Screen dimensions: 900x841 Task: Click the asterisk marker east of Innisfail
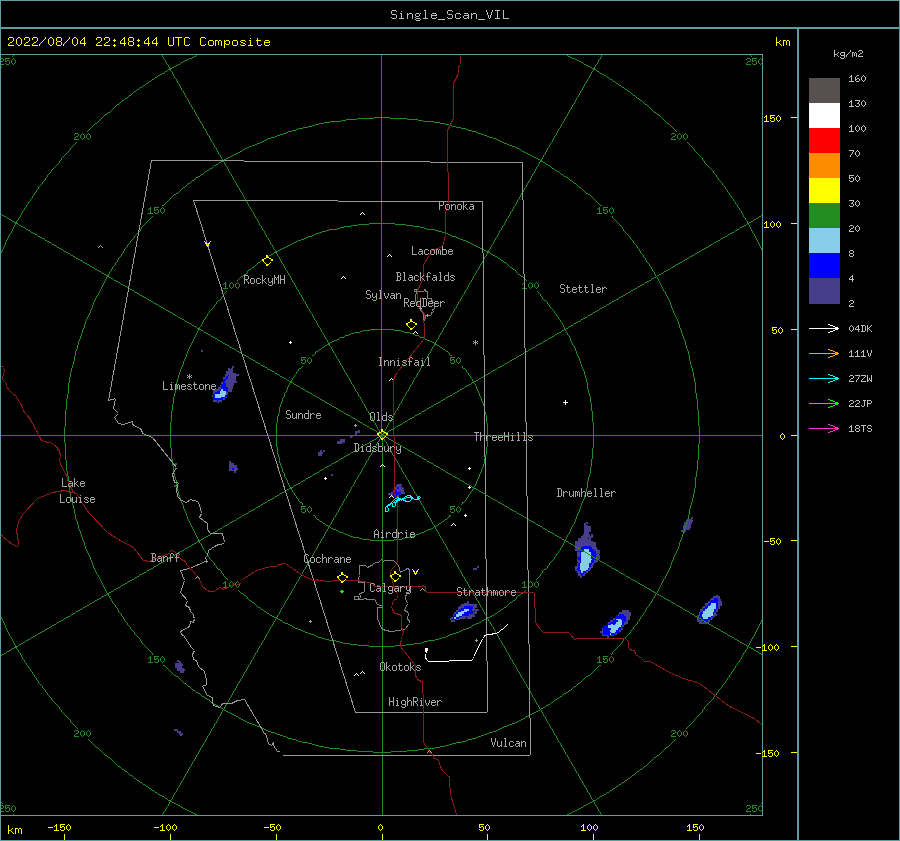coord(475,343)
